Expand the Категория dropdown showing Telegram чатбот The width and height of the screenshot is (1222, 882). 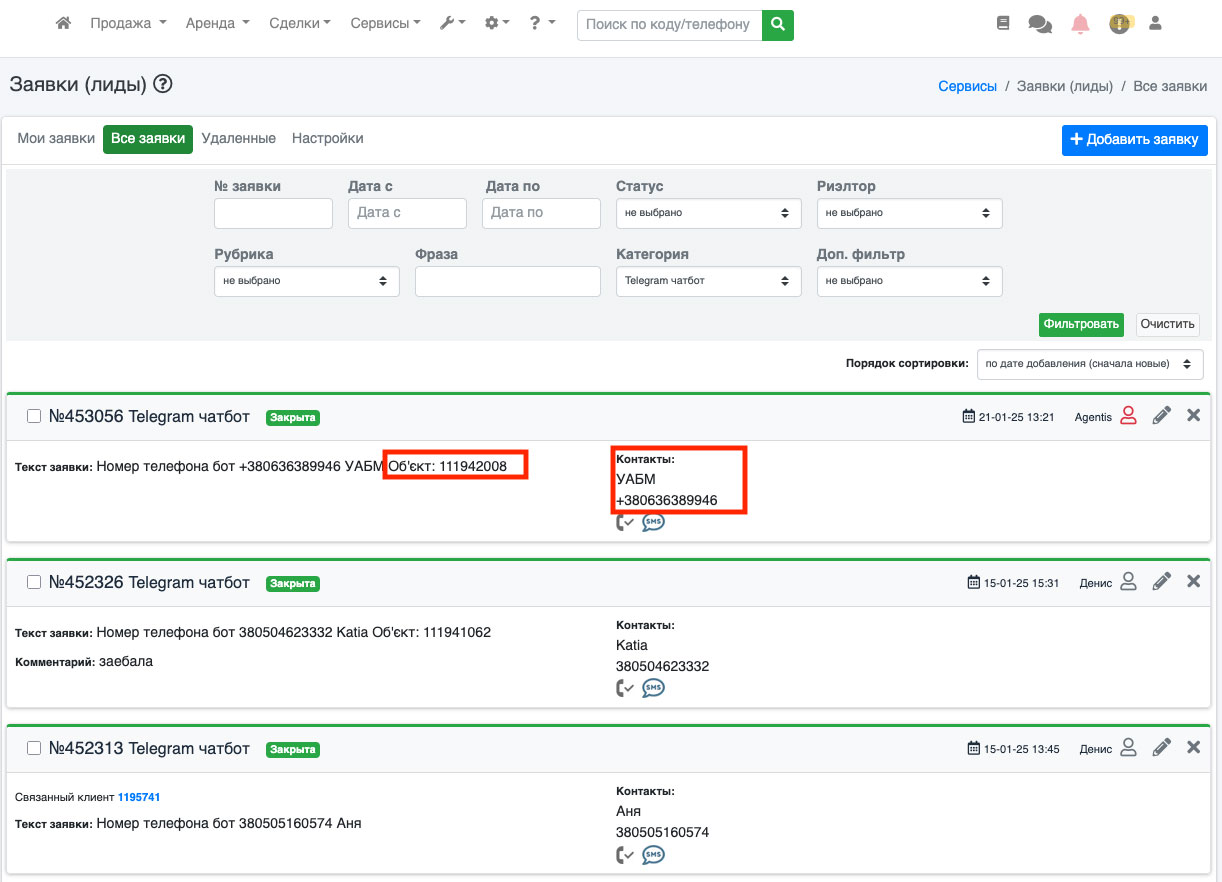708,281
